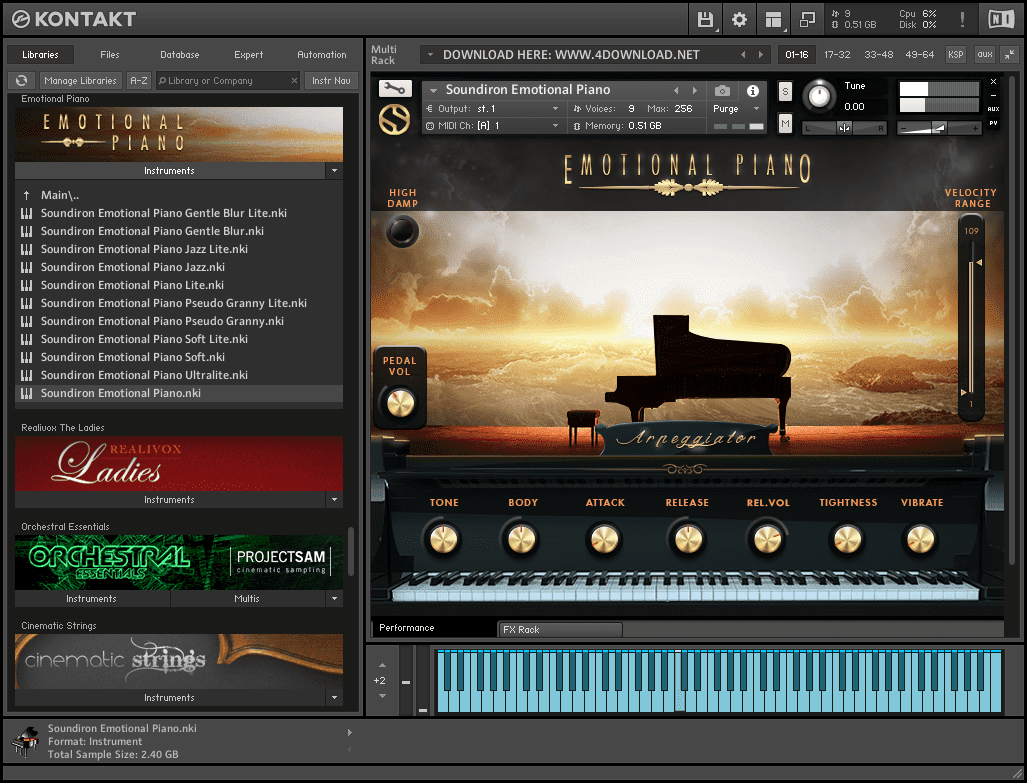
Task: Go to previous multi rack preset arrow
Action: (743, 55)
